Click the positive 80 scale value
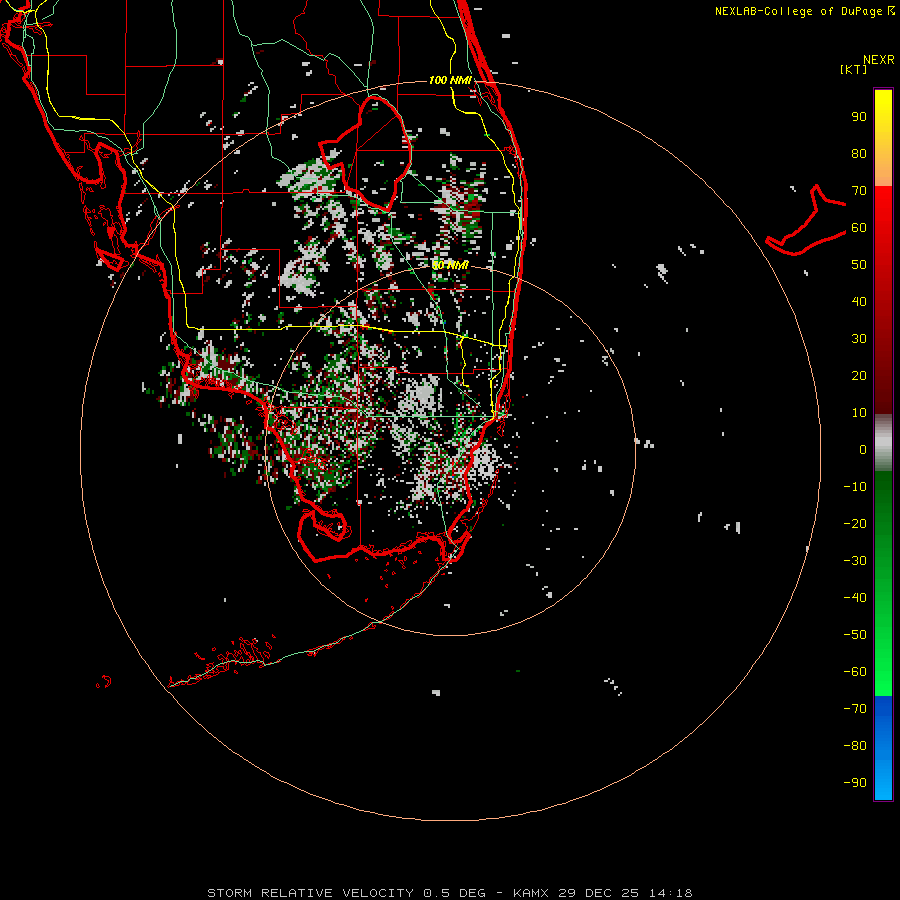This screenshot has height=900, width=900. tap(859, 153)
